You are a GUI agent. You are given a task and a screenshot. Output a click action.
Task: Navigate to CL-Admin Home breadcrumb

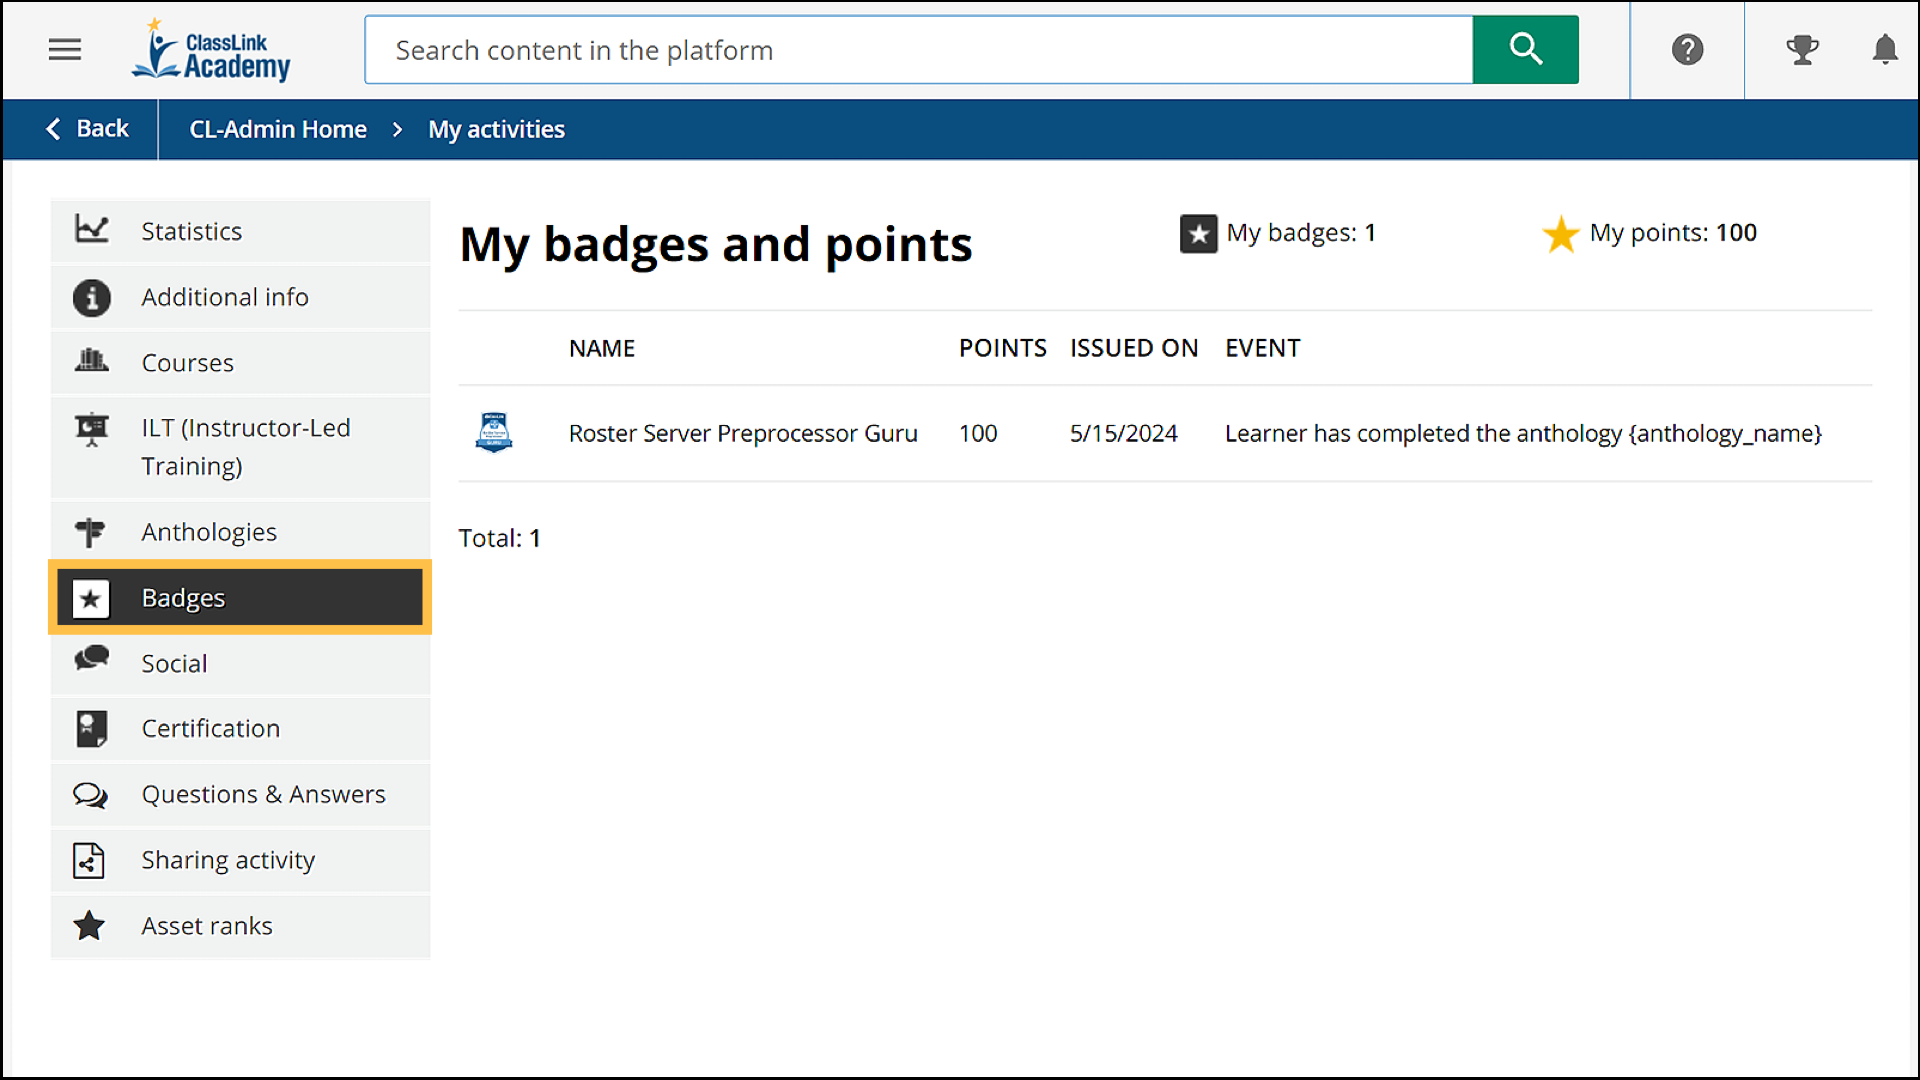tap(278, 129)
